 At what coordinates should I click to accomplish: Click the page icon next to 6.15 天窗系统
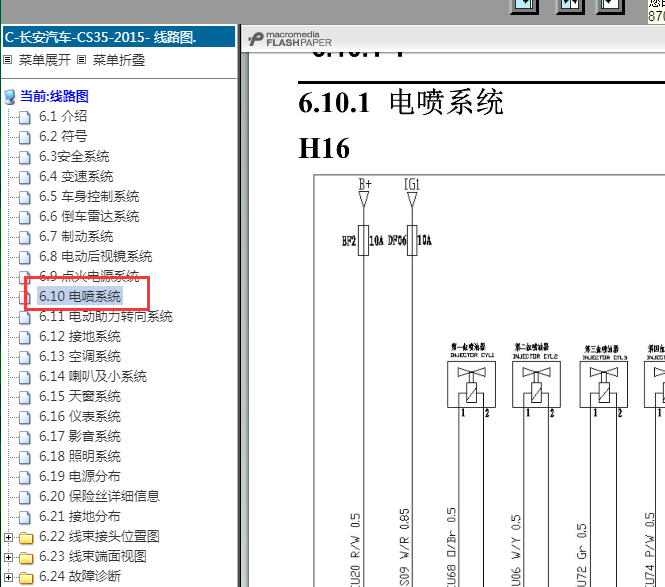click(x=25, y=397)
